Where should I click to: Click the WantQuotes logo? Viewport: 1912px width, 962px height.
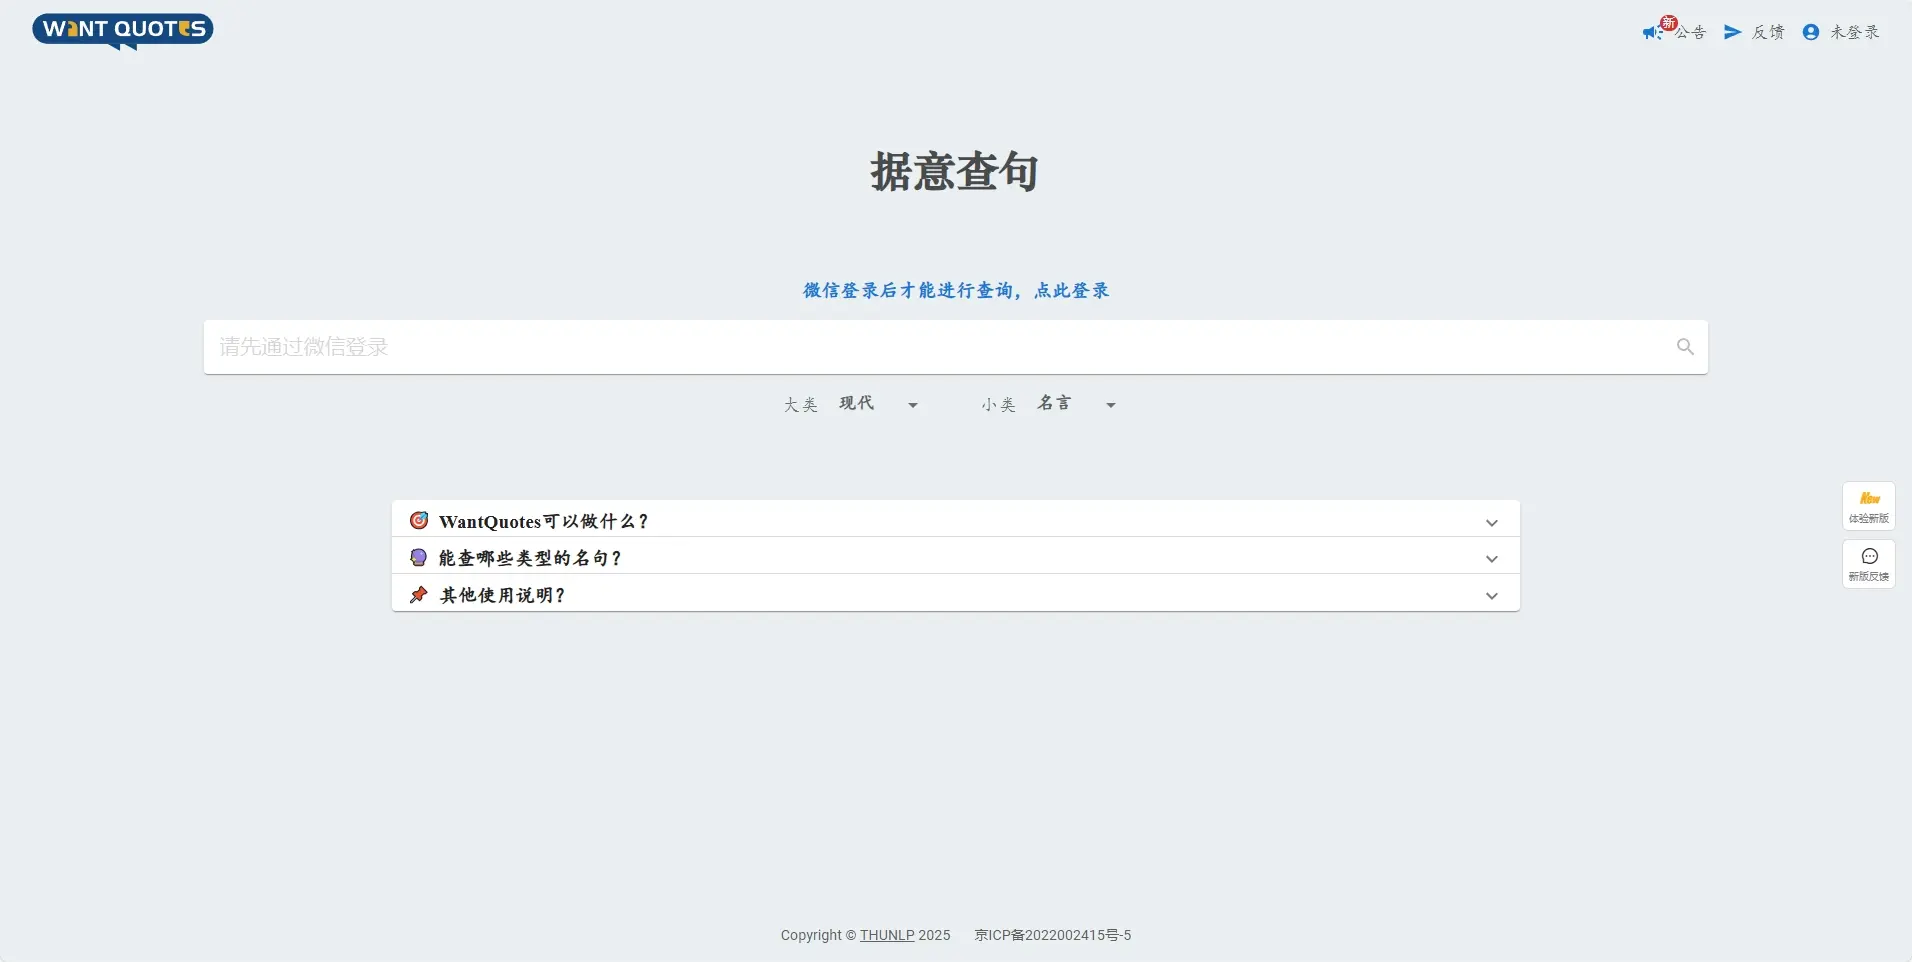point(122,30)
